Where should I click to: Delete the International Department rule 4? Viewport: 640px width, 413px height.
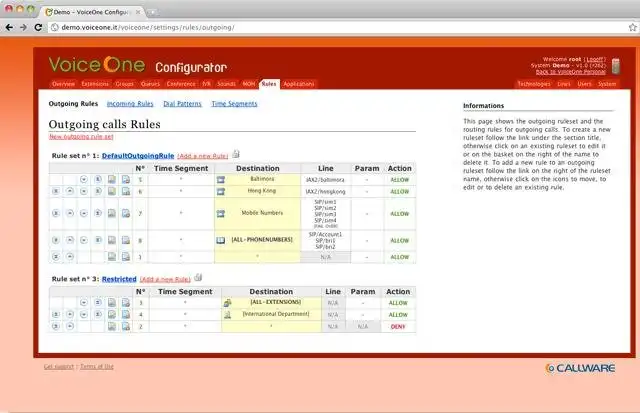click(126, 314)
